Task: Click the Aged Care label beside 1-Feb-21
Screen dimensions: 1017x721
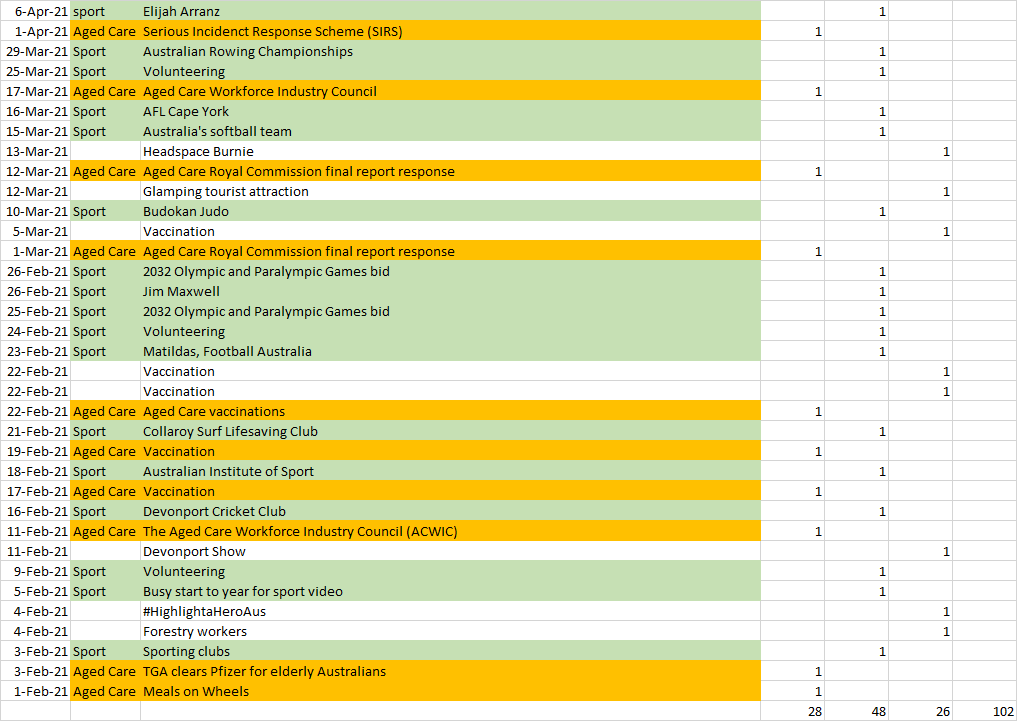Action: 105,691
